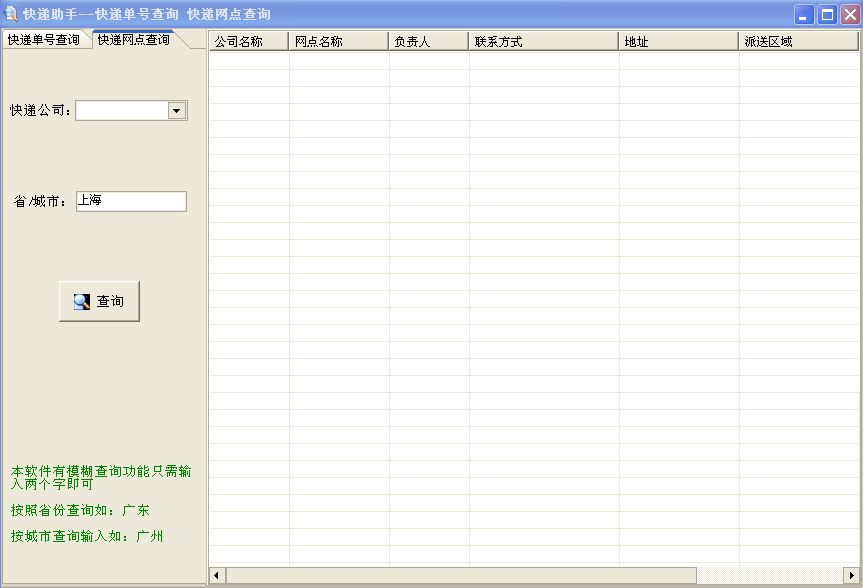Click the 联系方式 column header
The width and height of the screenshot is (863, 588).
(543, 41)
